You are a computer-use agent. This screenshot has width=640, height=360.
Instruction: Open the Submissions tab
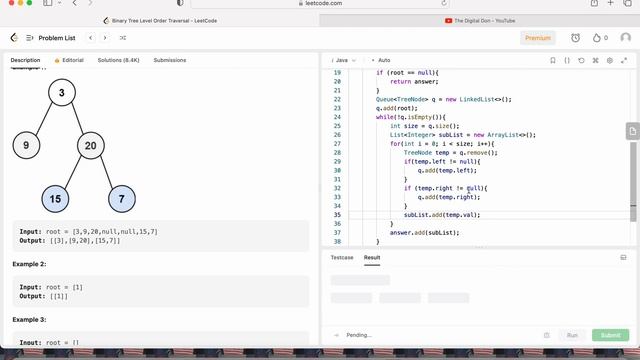tap(170, 60)
